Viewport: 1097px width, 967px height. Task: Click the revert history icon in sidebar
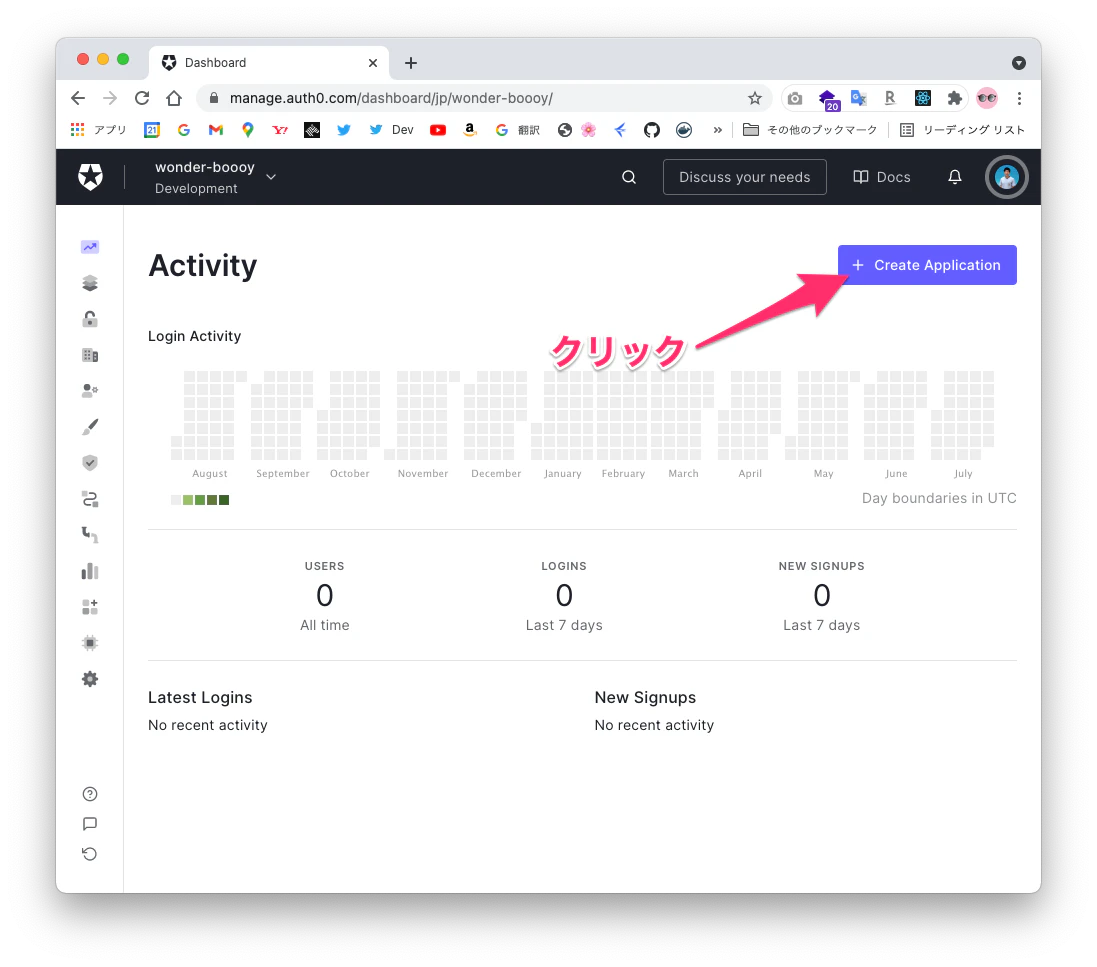pyautogui.click(x=90, y=854)
